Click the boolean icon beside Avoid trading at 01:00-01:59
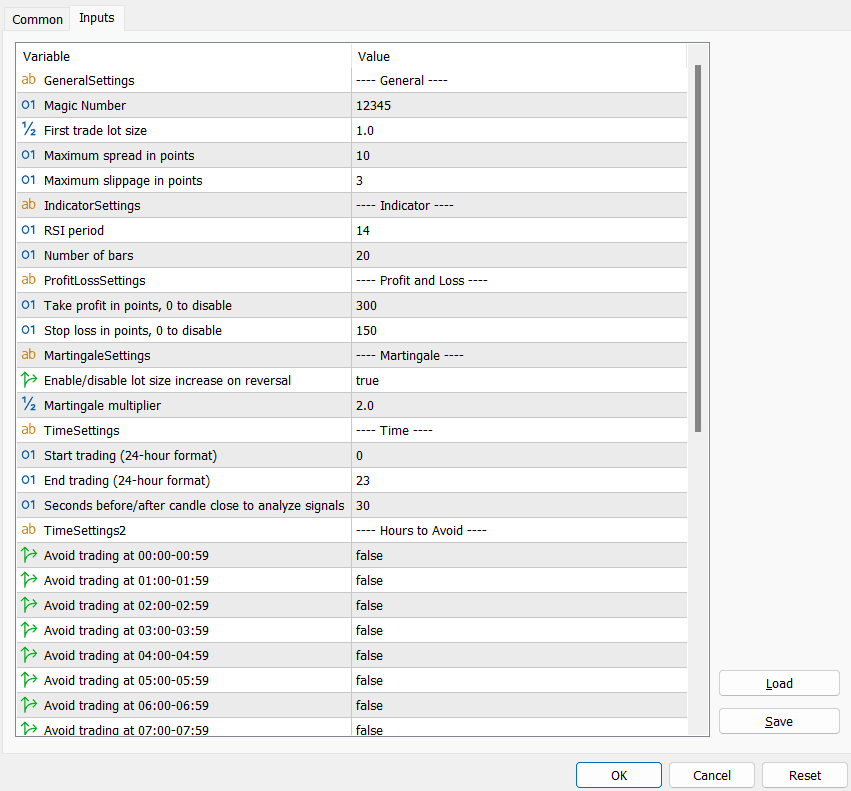 tap(29, 579)
